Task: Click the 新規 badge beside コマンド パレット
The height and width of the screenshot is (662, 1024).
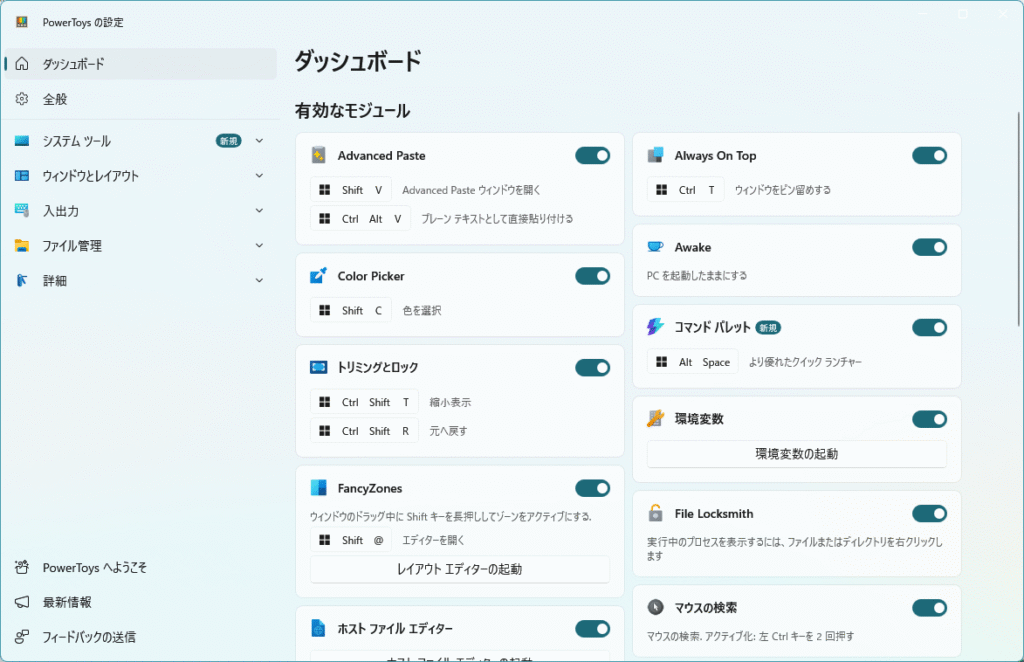Action: [x=768, y=328]
